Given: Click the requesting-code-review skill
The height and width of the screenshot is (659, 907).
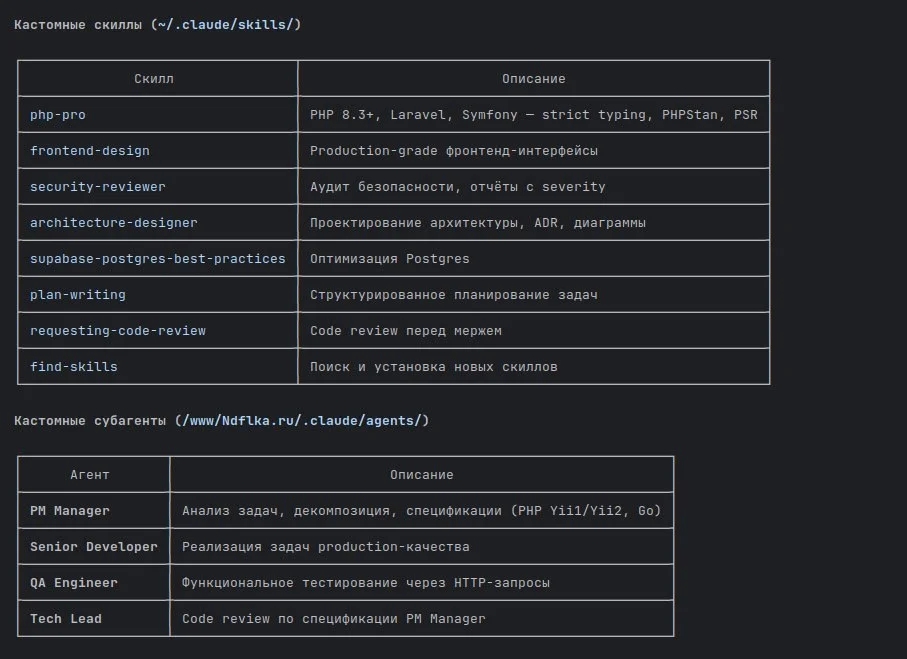Looking at the screenshot, I should click(x=118, y=331).
